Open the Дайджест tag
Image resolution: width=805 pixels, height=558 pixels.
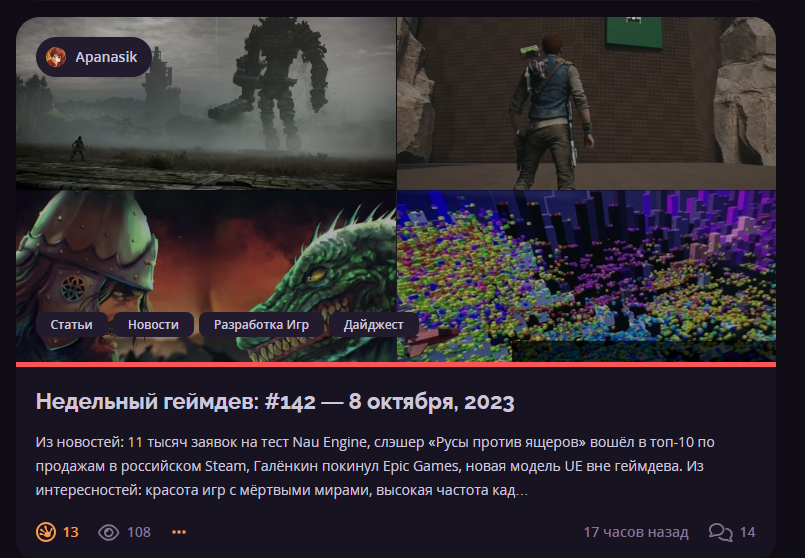pyautogui.click(x=373, y=324)
